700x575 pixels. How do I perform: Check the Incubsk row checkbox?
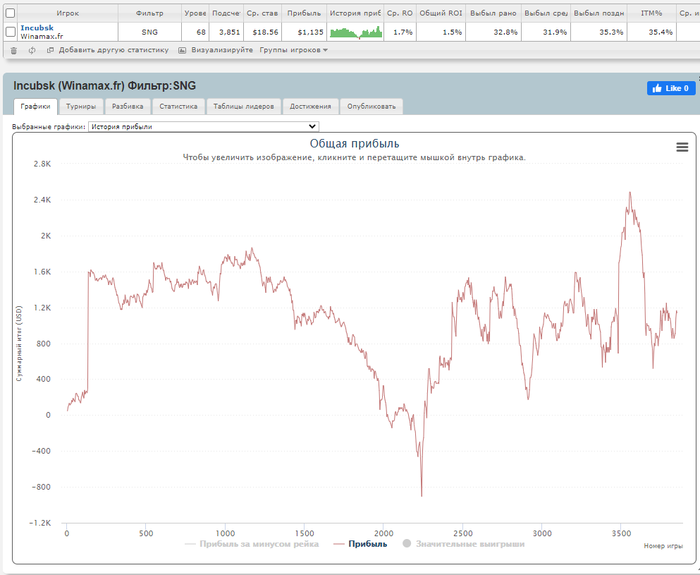point(10,32)
